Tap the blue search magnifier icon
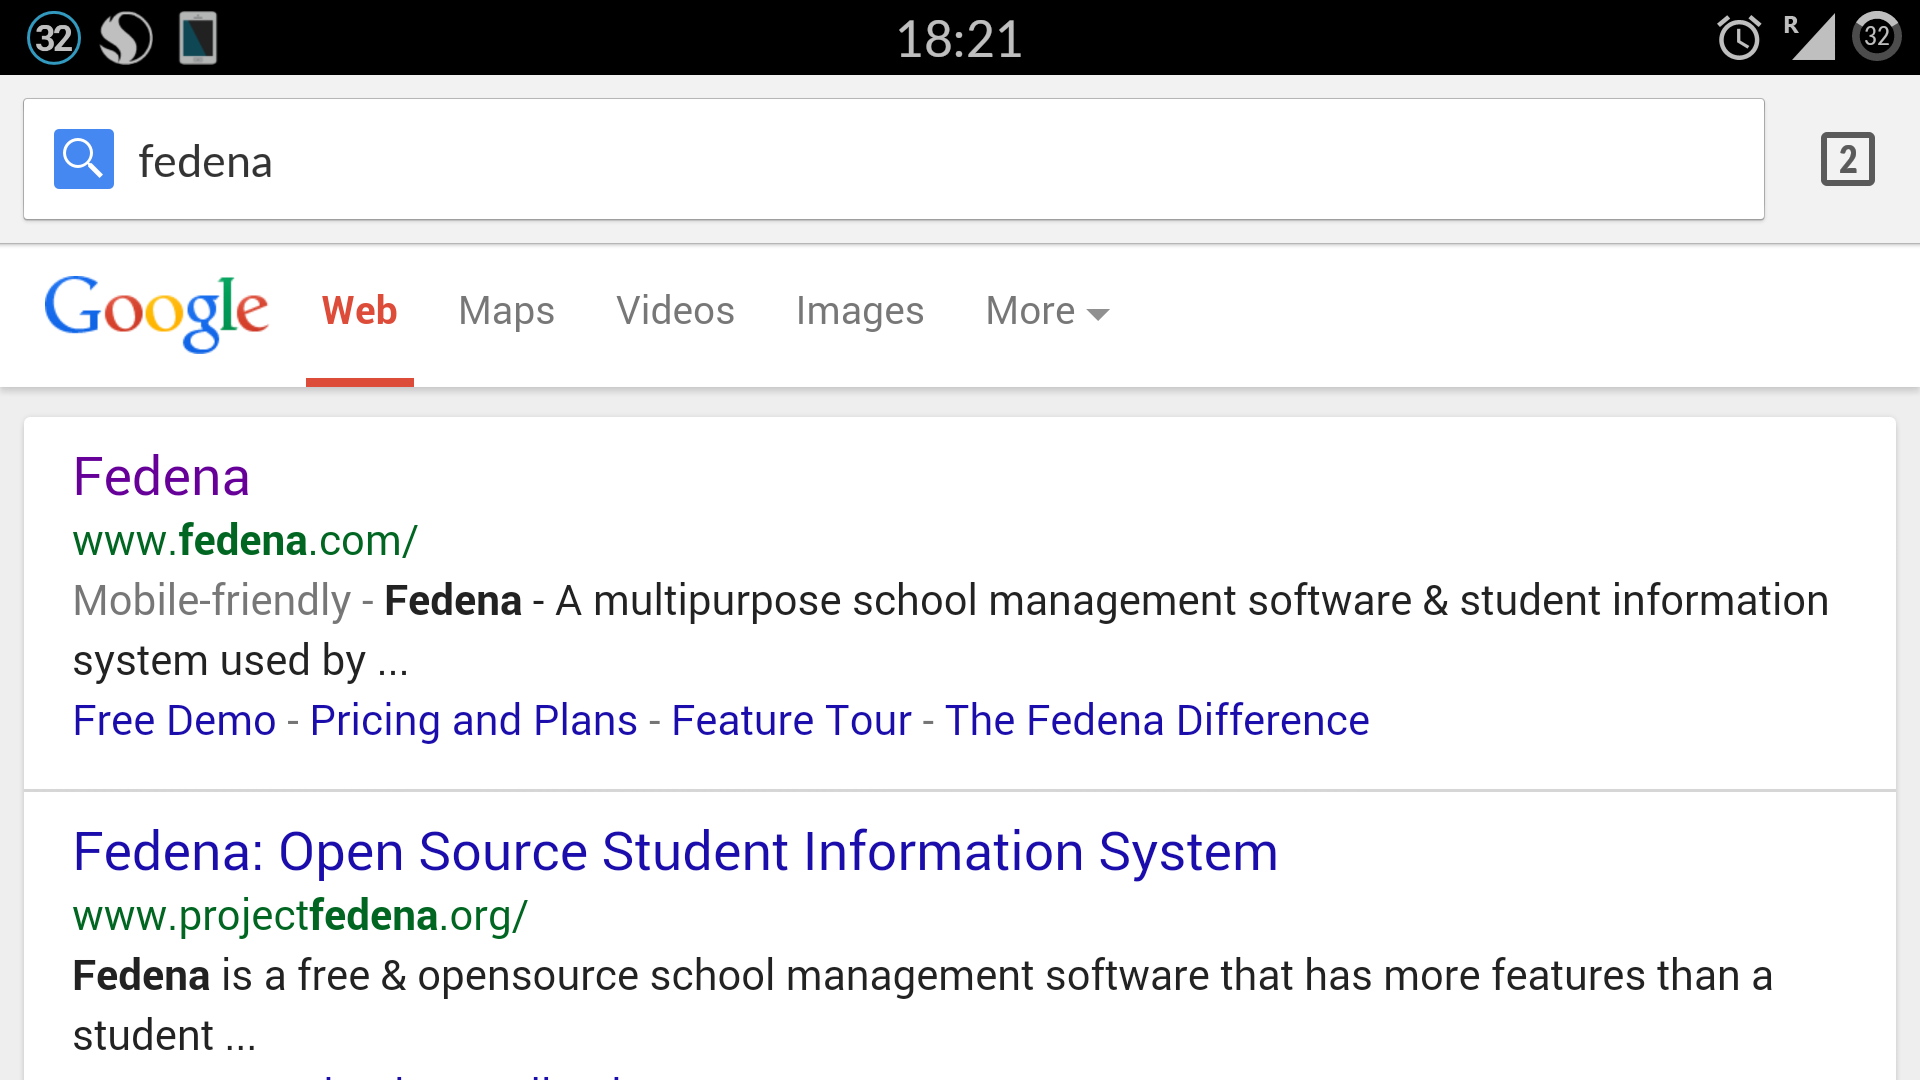The height and width of the screenshot is (1080, 1920). click(83, 159)
